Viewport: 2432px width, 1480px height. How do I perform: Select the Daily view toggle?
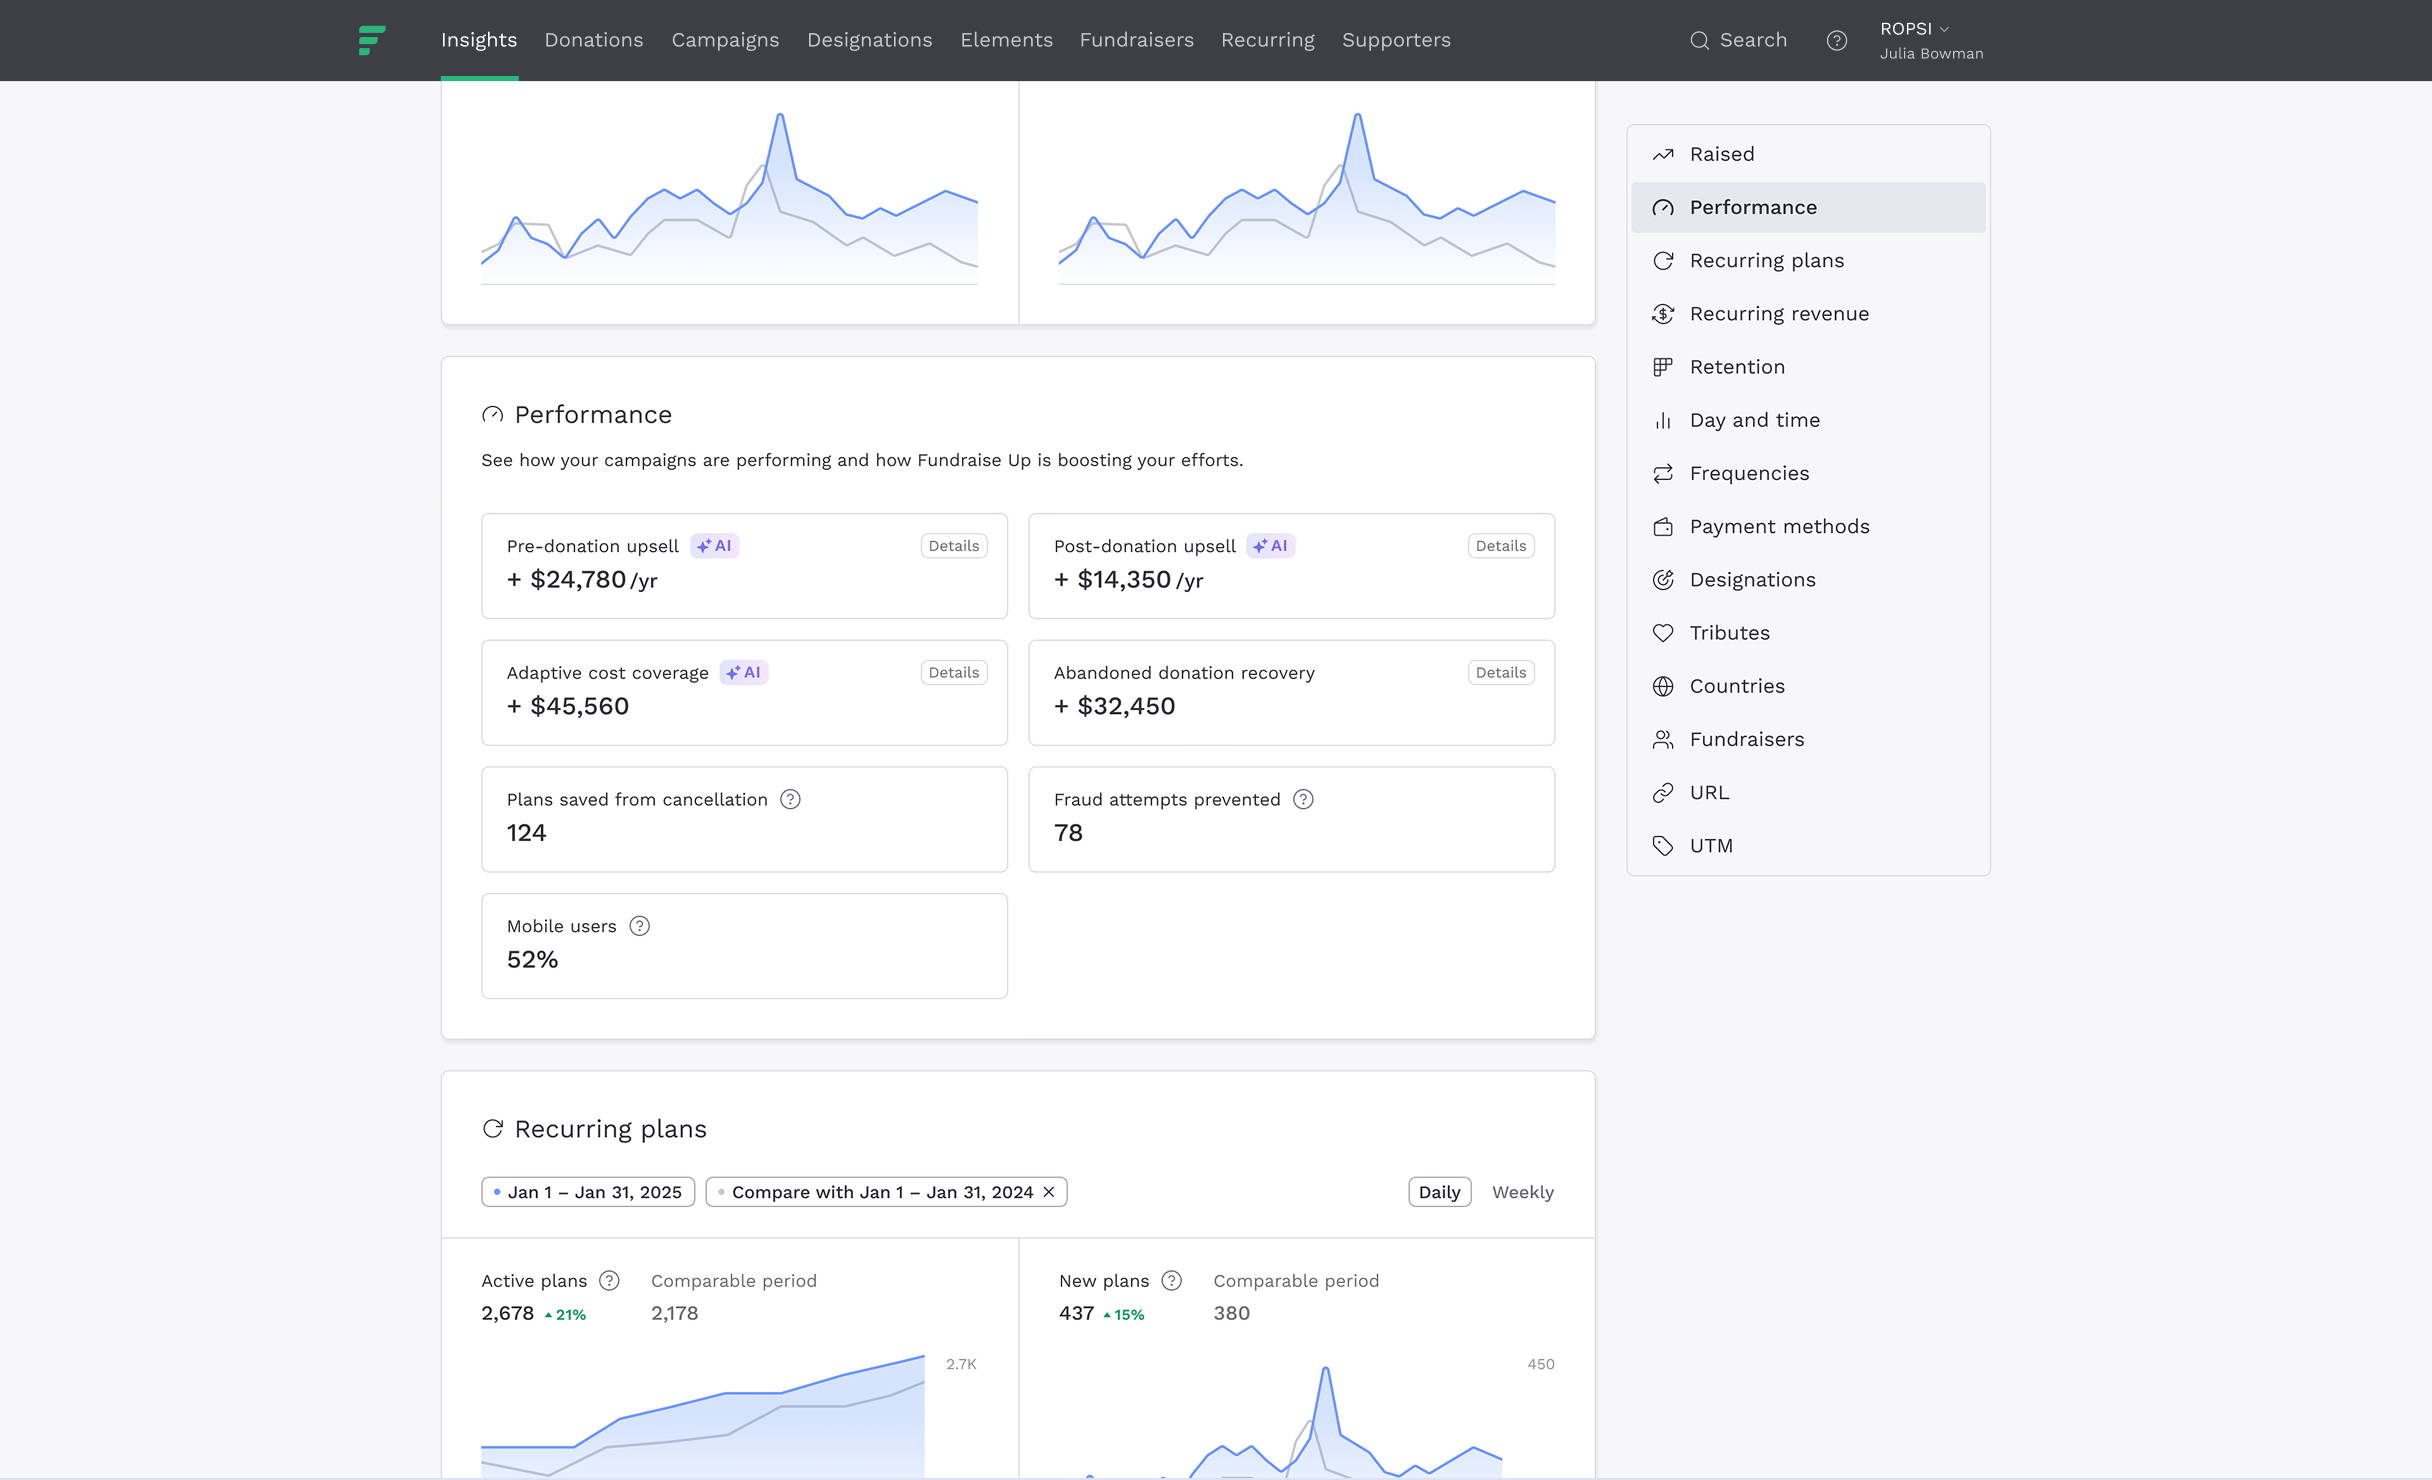[x=1439, y=1192]
